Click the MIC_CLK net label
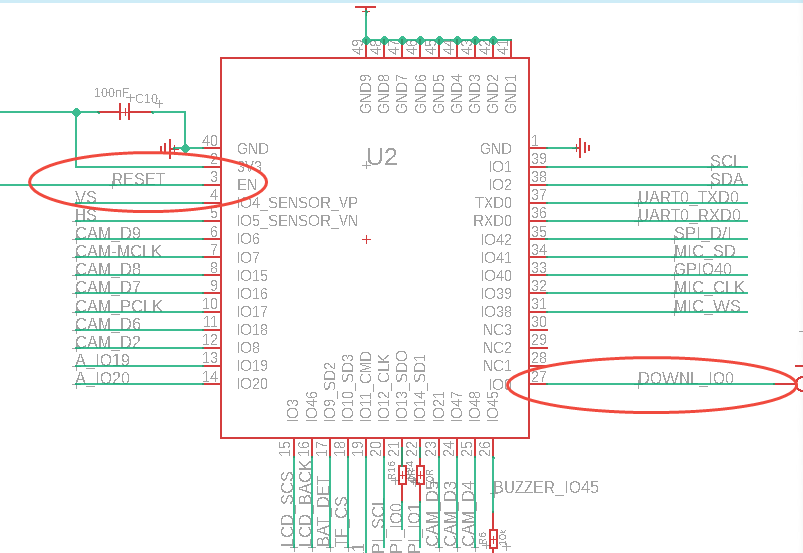This screenshot has width=803, height=553. (x=709, y=288)
